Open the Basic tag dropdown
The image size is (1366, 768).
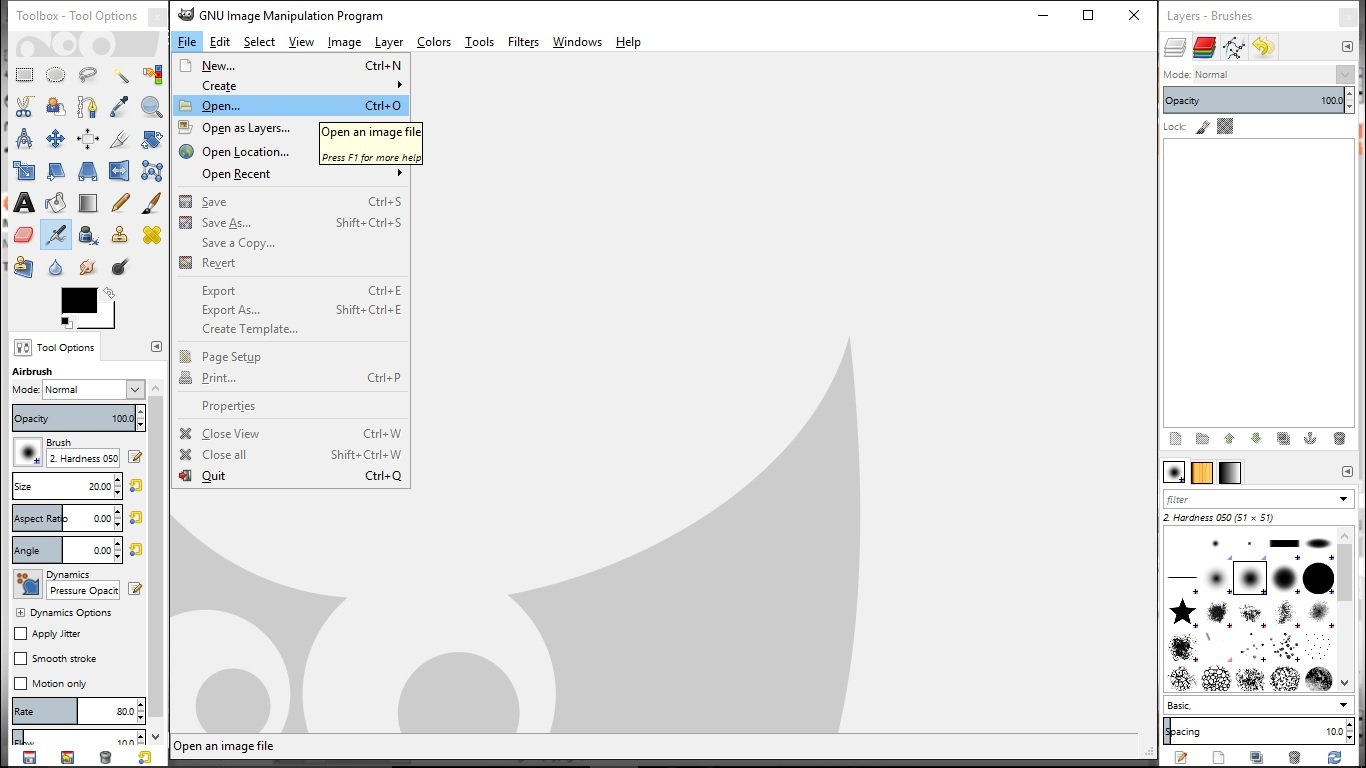click(x=1258, y=706)
